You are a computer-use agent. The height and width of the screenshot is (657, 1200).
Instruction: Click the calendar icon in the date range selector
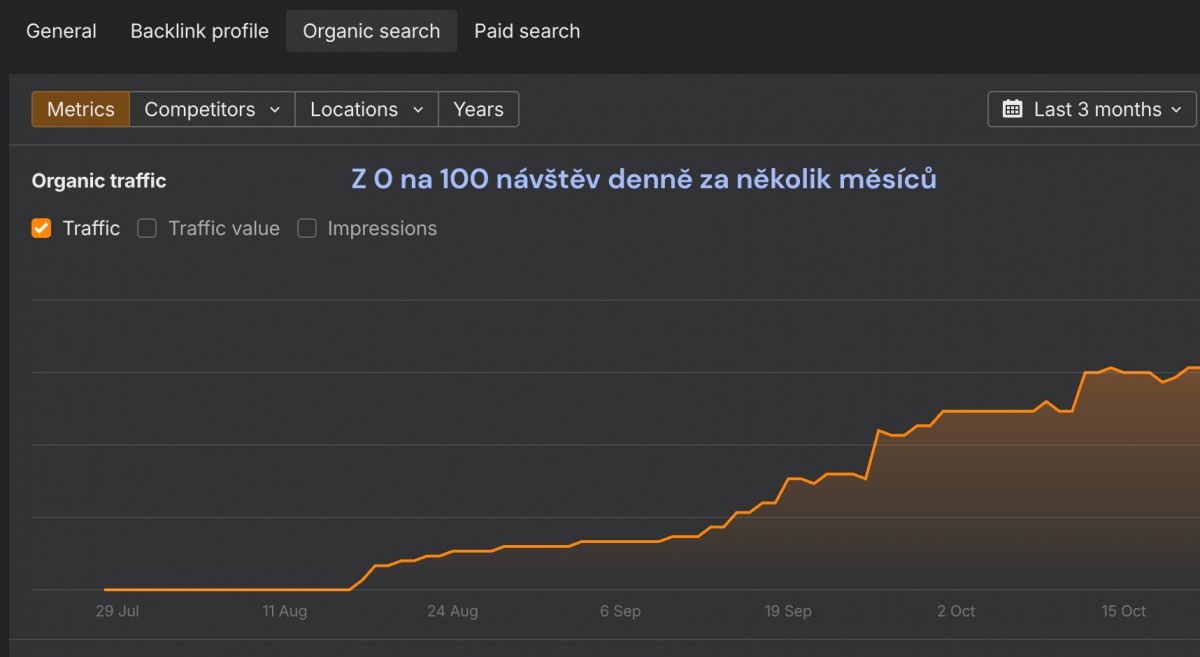[1014, 109]
